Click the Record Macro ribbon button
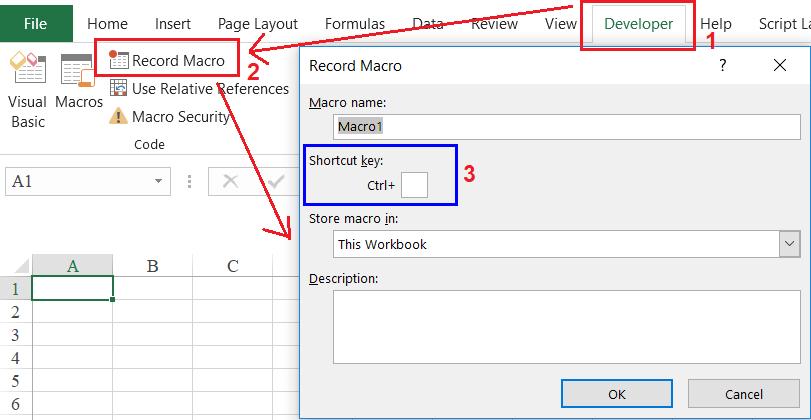 click(x=167, y=61)
